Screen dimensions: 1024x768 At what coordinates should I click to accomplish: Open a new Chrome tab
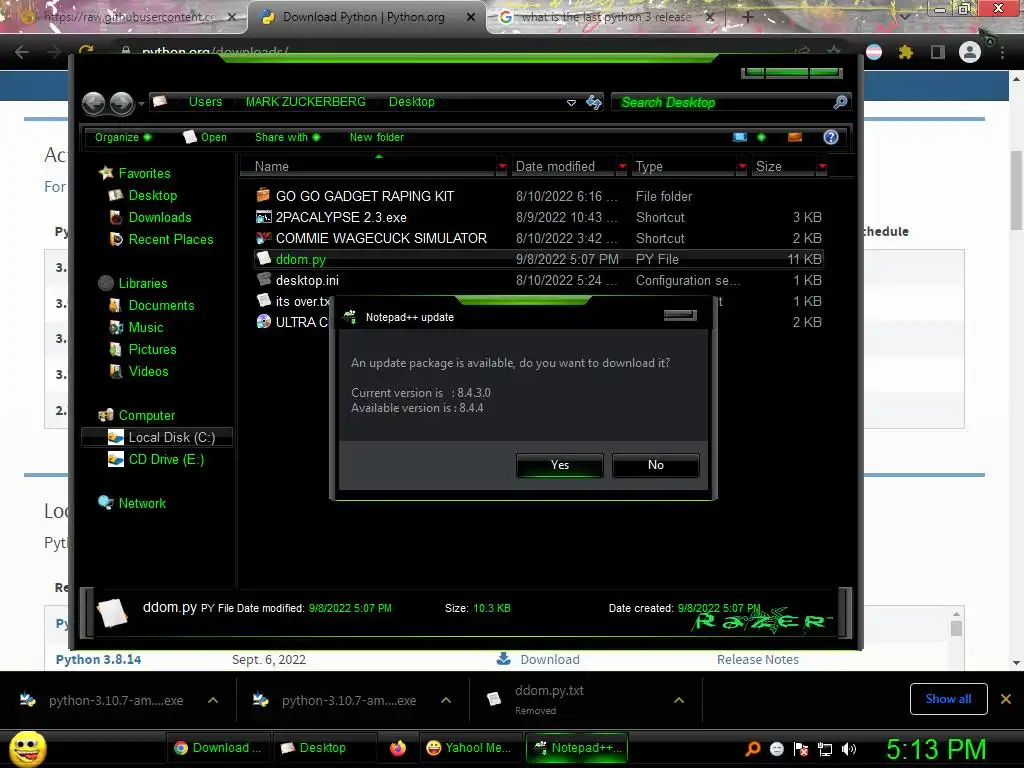coord(748,18)
